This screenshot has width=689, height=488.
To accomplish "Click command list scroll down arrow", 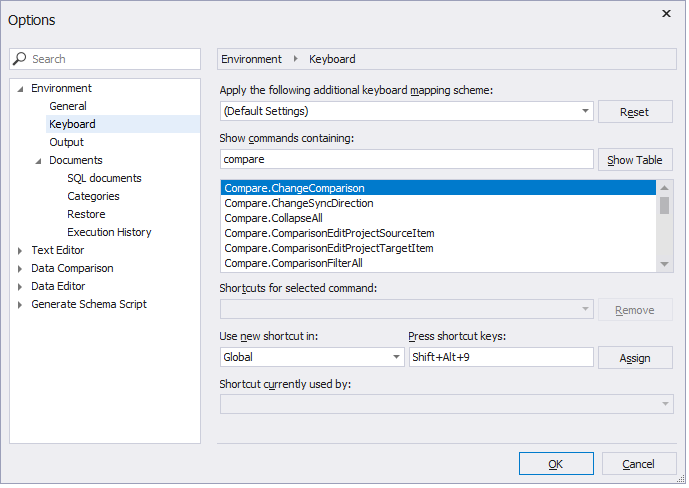I will coord(664,264).
